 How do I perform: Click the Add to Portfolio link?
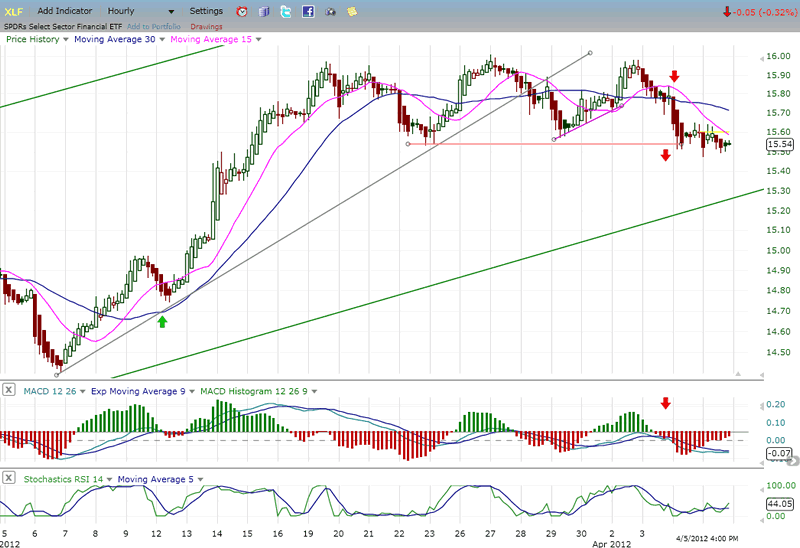pyautogui.click(x=155, y=25)
